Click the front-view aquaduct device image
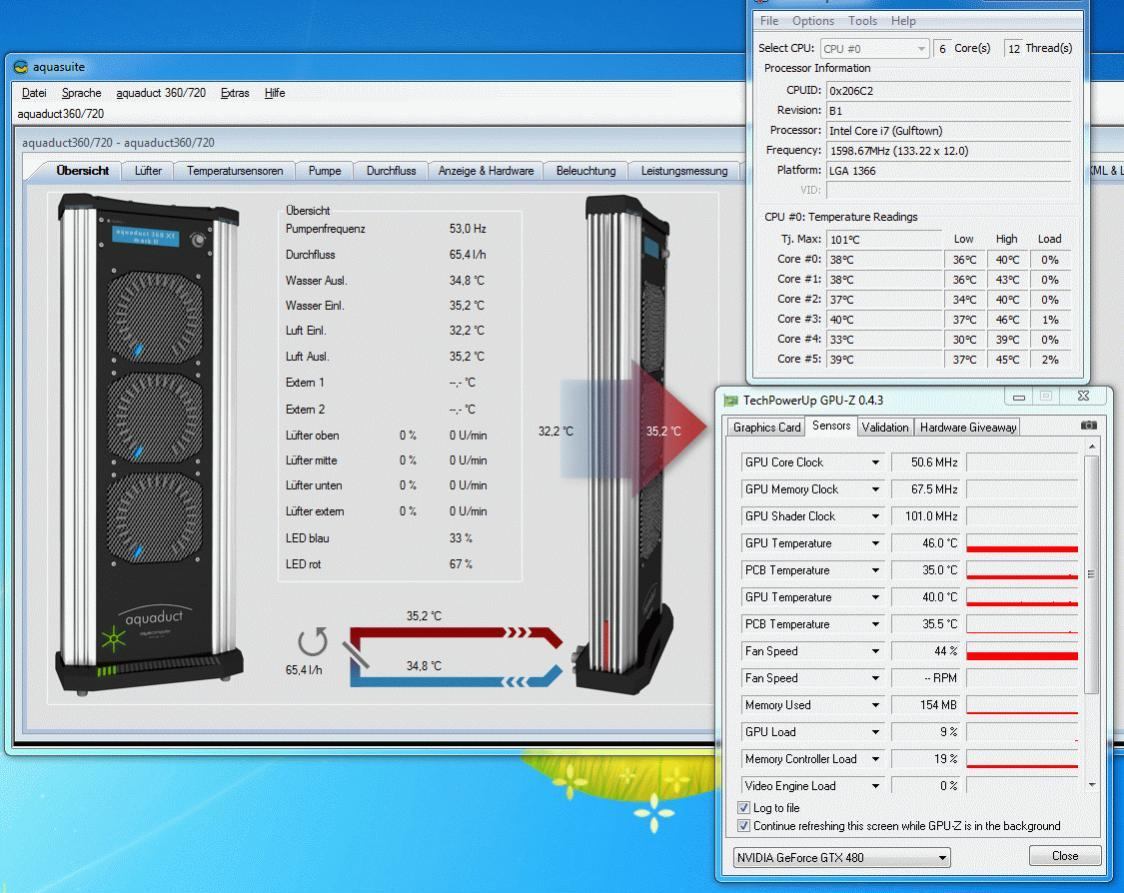Screen dimensions: 1124x893 coord(148,443)
